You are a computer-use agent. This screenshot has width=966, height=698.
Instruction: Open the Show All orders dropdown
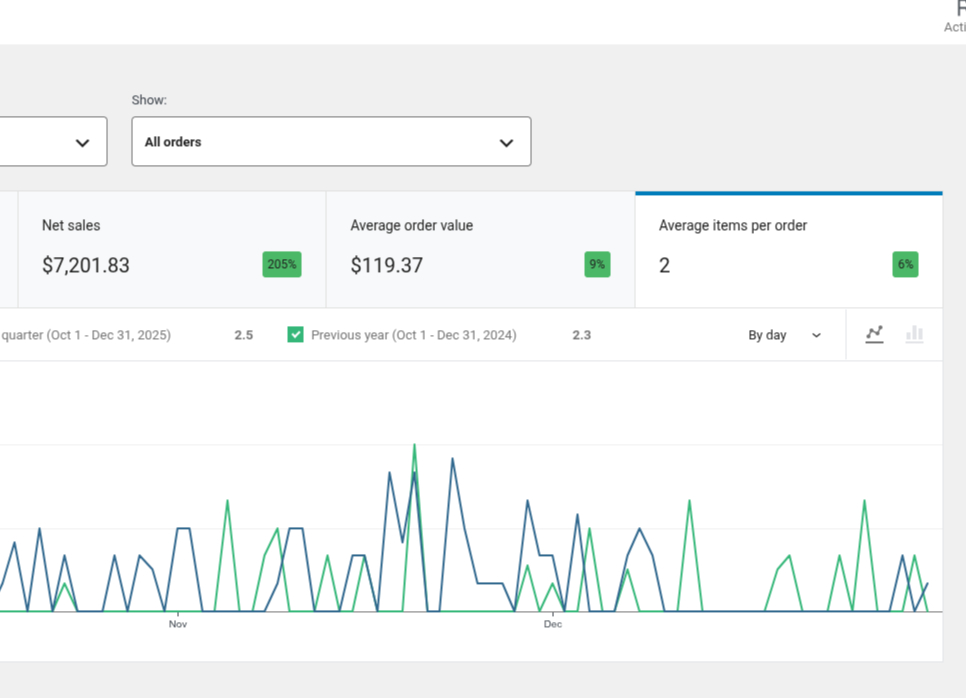click(331, 142)
